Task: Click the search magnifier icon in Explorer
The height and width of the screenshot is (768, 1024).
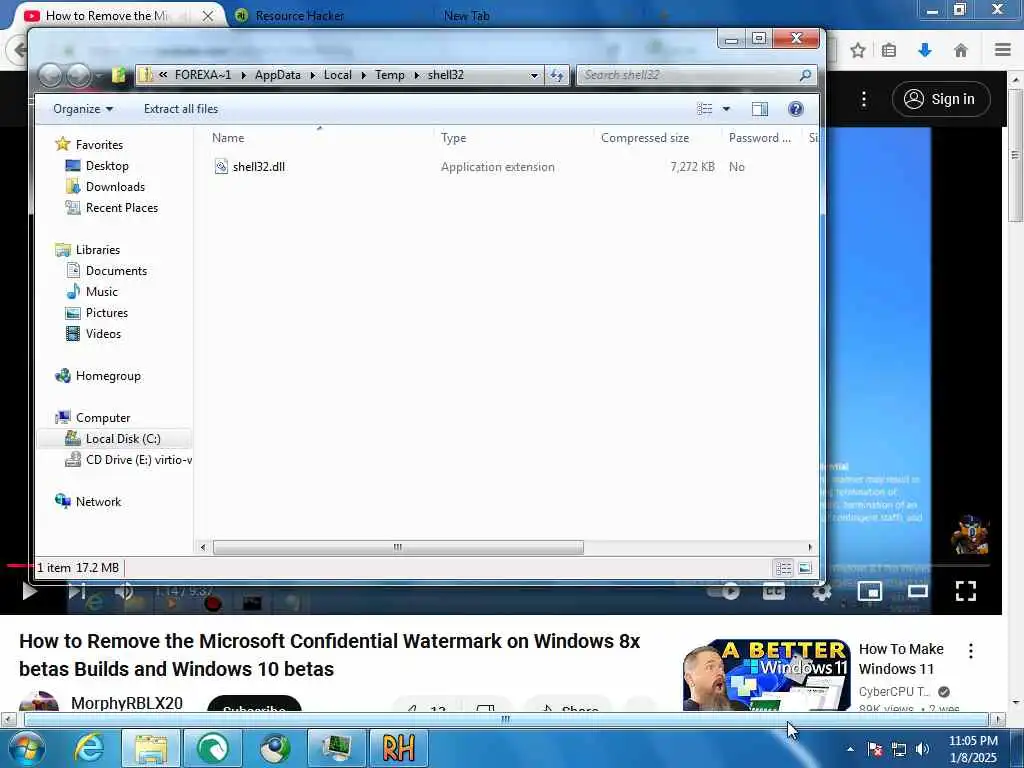Action: (x=805, y=75)
